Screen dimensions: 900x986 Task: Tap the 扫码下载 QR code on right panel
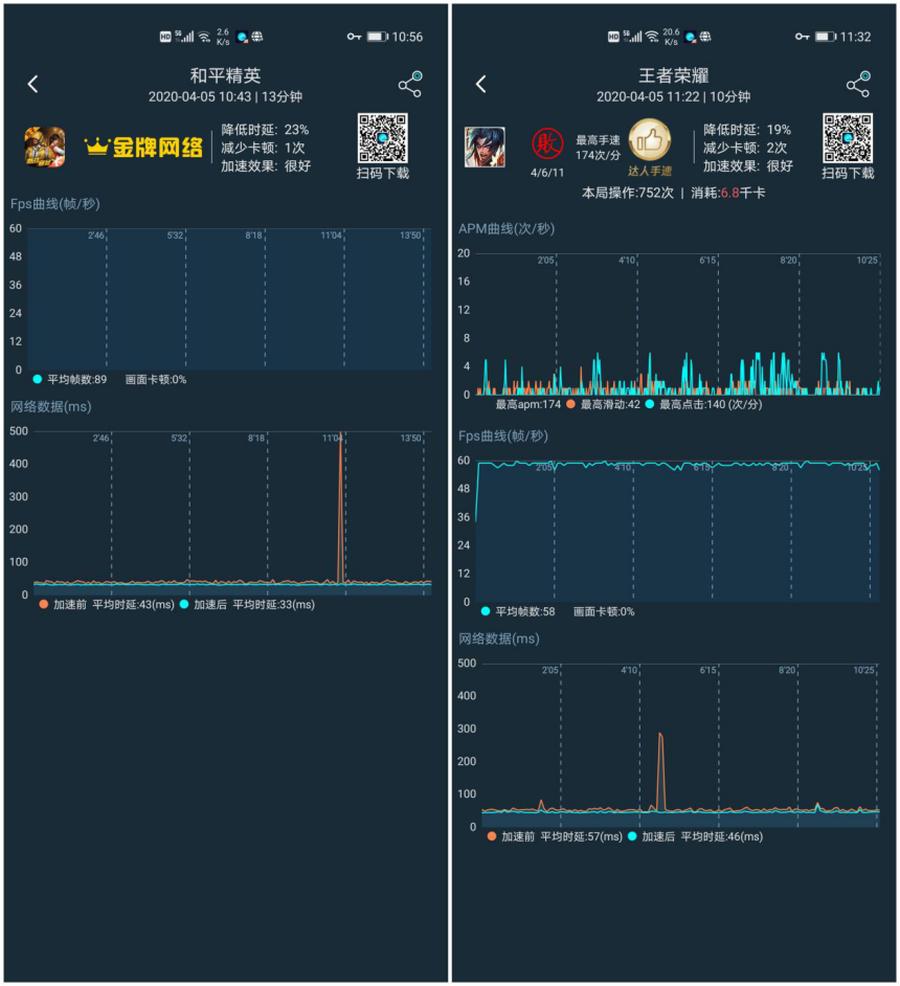pos(848,140)
